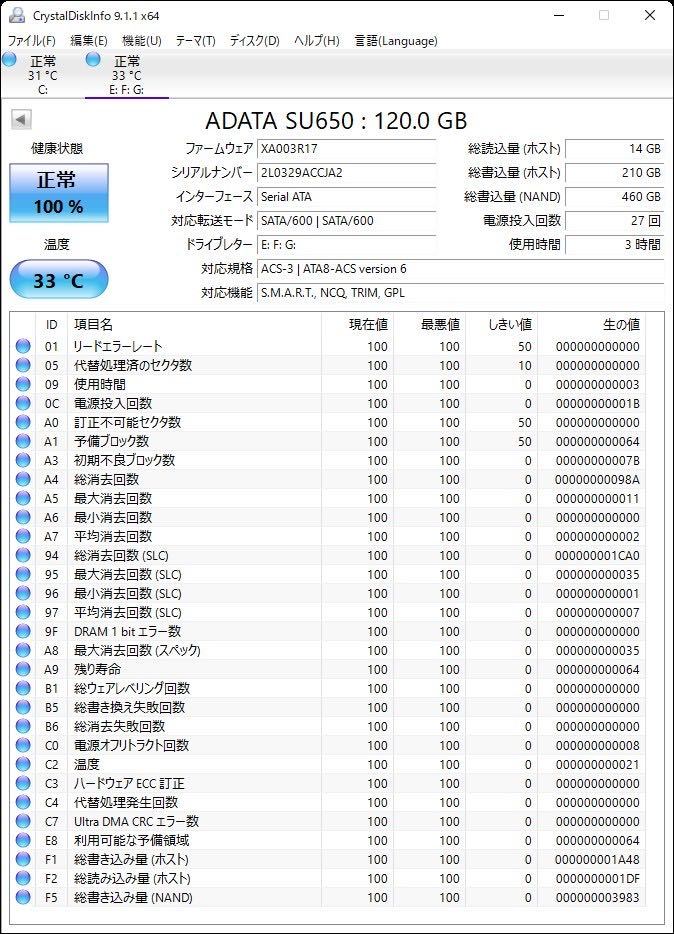Click the status orb in row 94 総消去回数 (SLC)
Screen dimensions: 674x934
click(x=23, y=555)
